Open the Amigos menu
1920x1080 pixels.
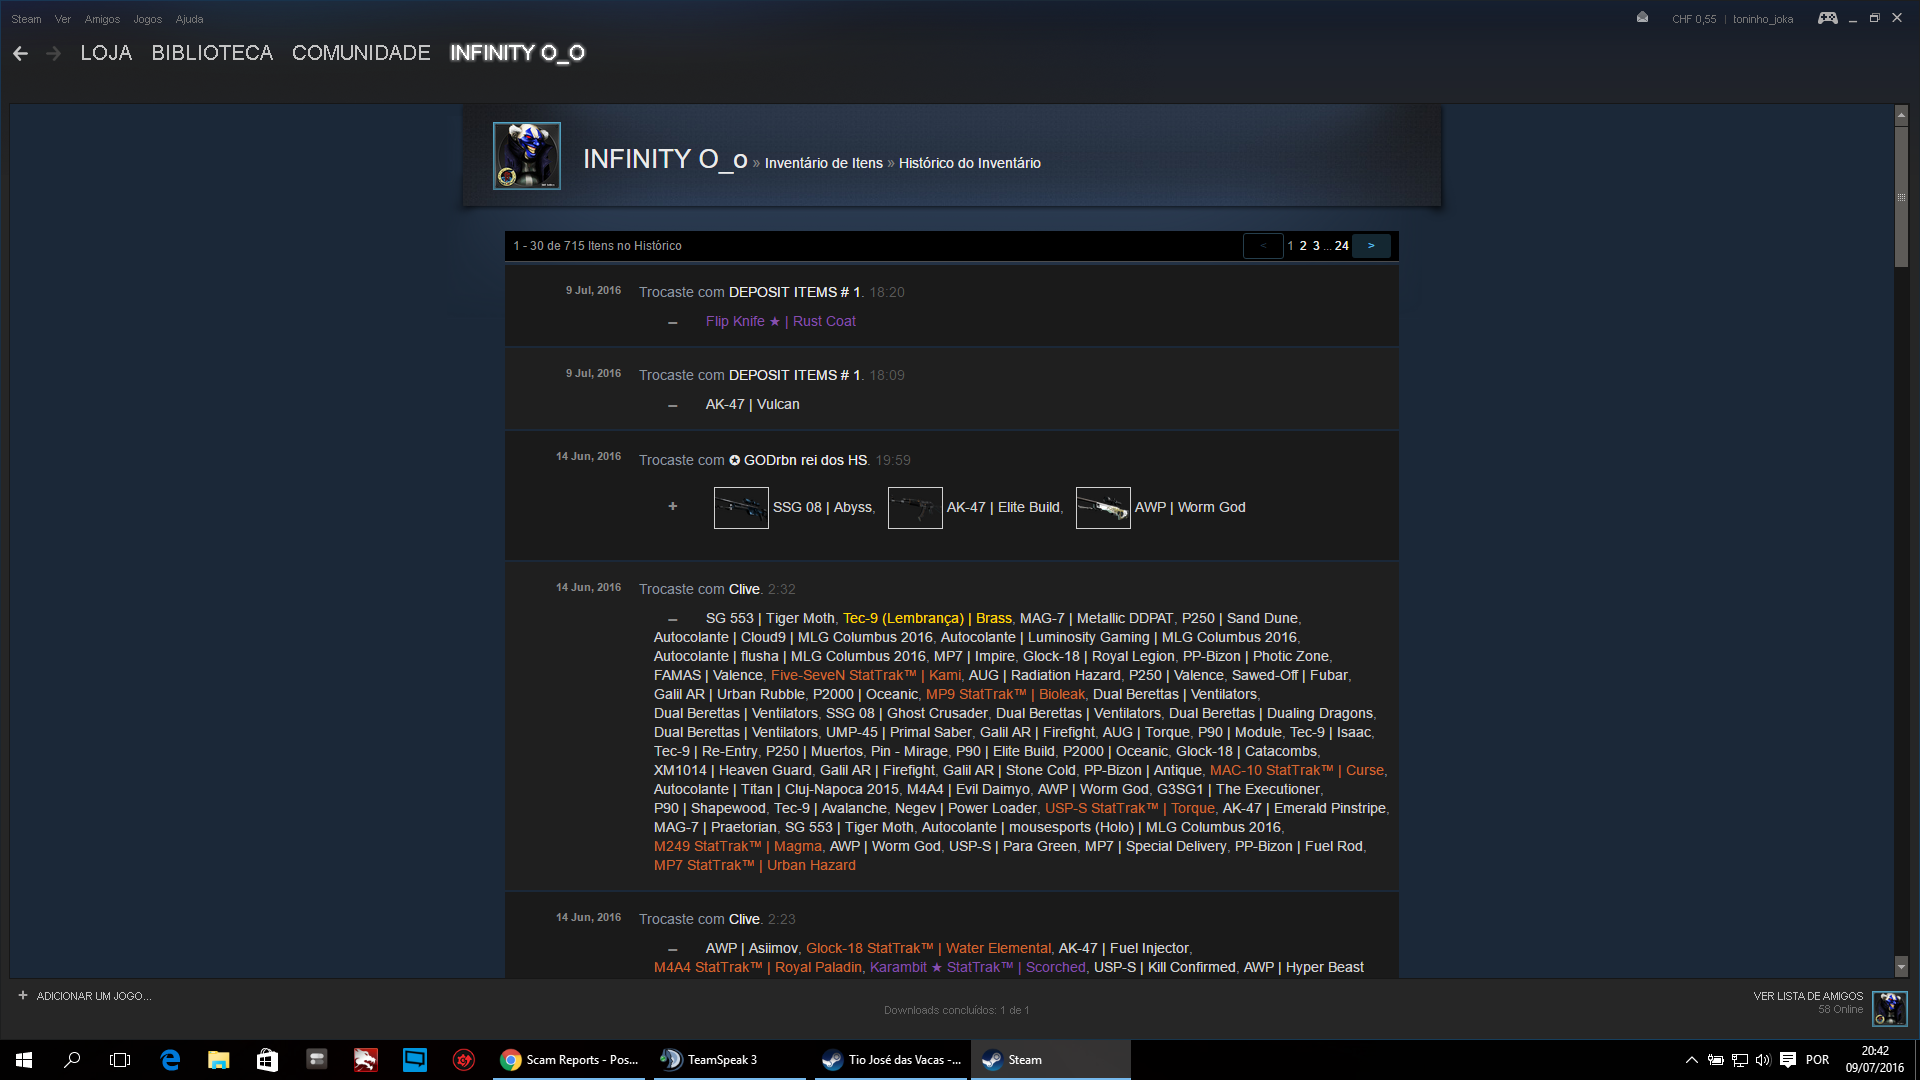102,19
